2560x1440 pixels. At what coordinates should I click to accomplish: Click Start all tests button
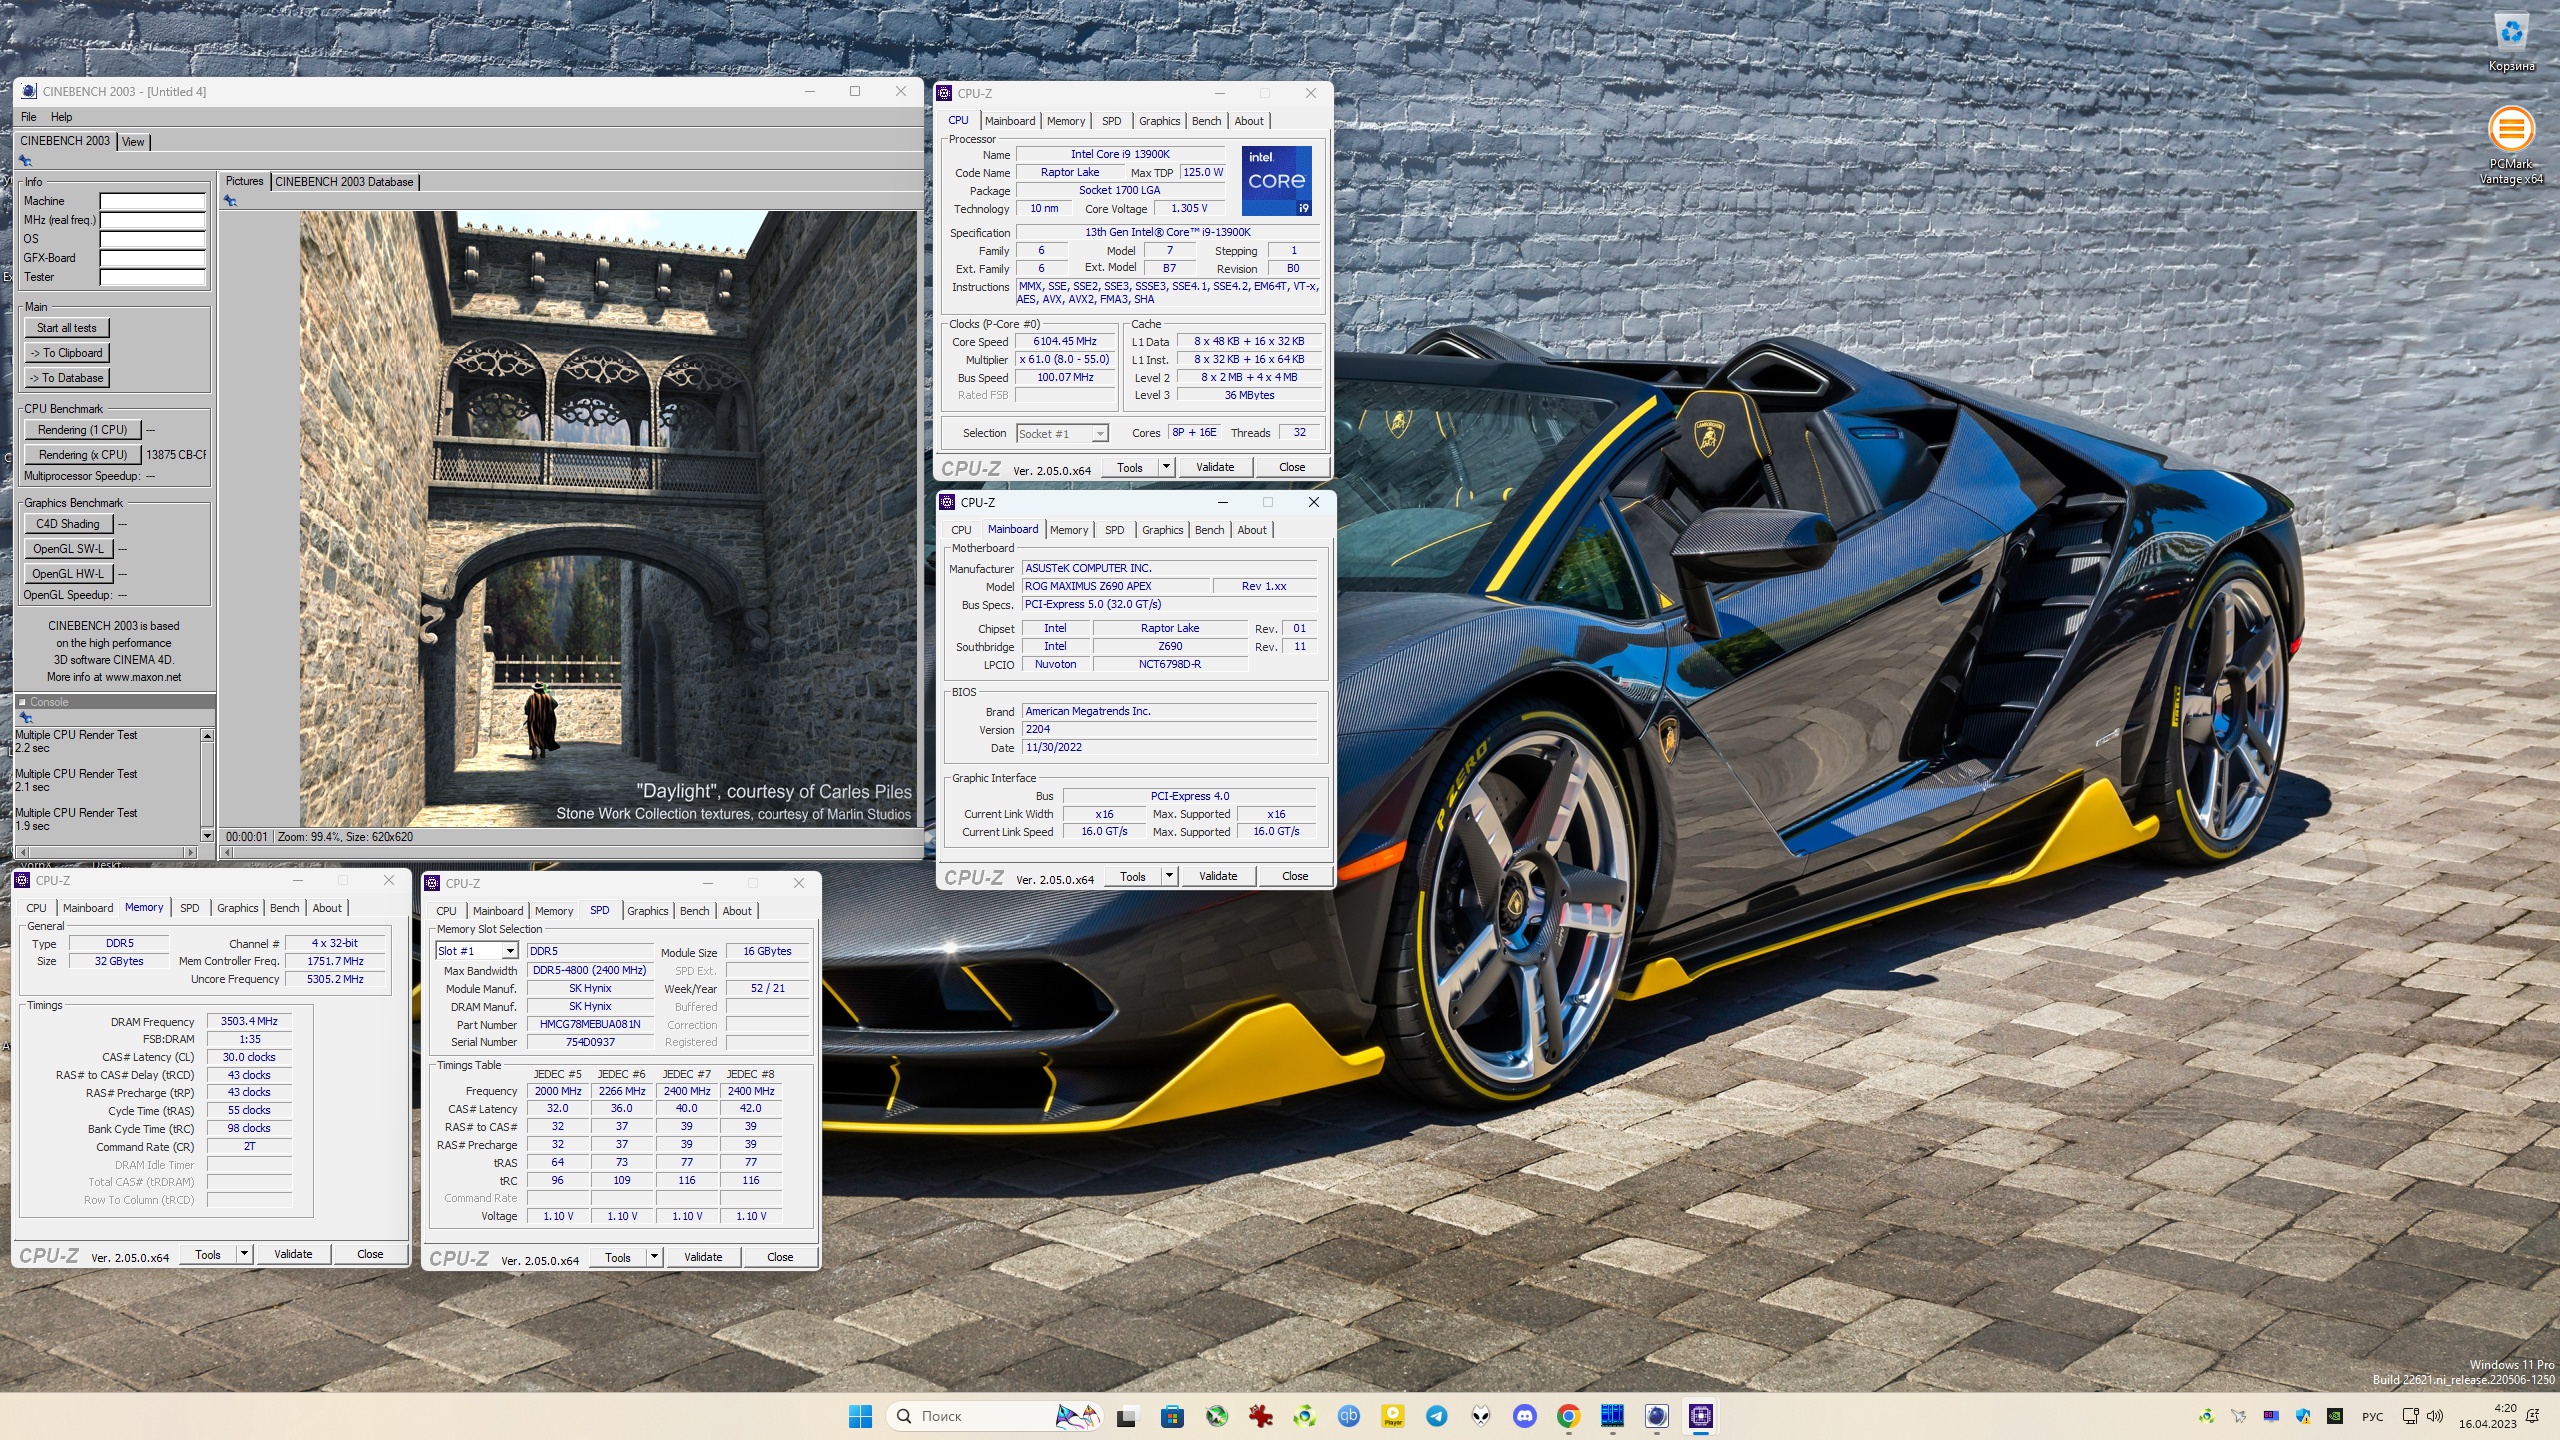(67, 328)
